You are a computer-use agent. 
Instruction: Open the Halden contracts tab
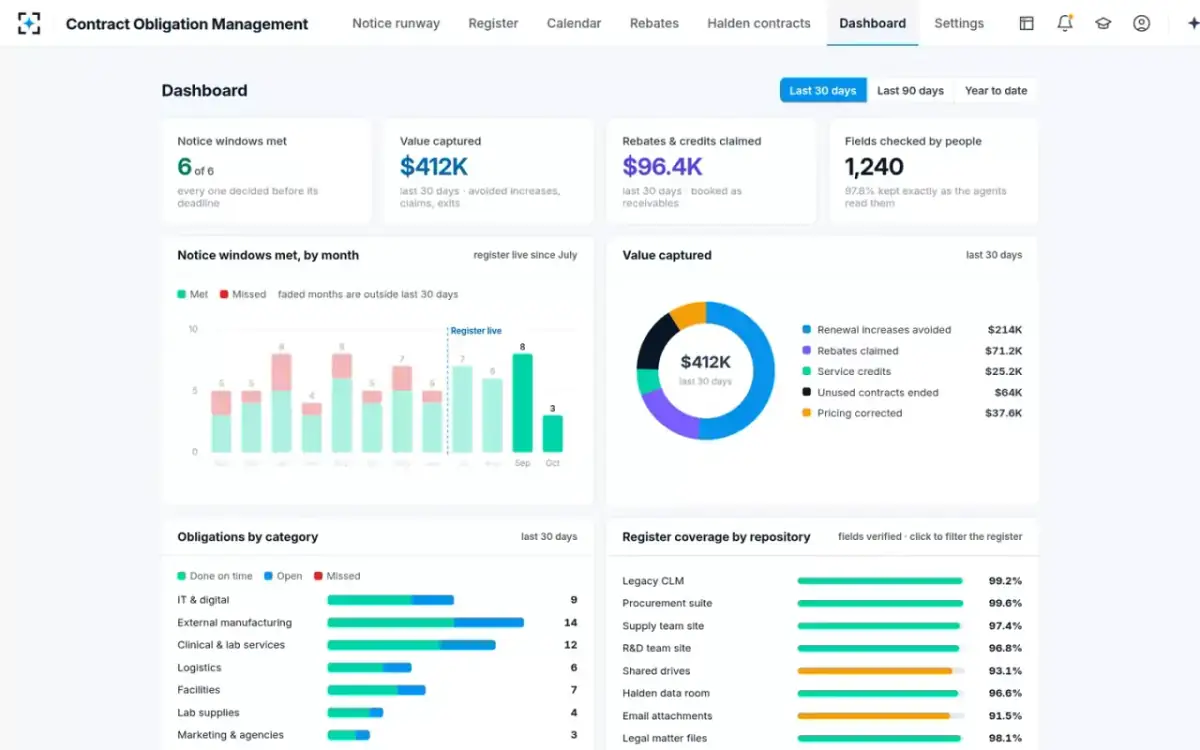click(x=759, y=23)
